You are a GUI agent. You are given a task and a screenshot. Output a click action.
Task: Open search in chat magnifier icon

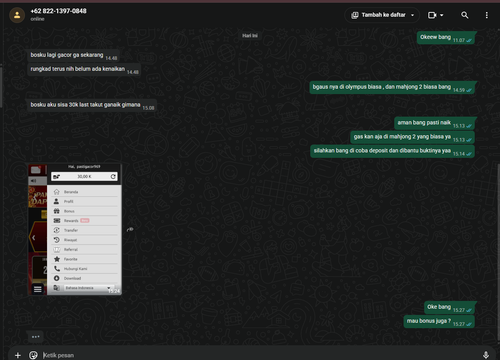click(465, 15)
